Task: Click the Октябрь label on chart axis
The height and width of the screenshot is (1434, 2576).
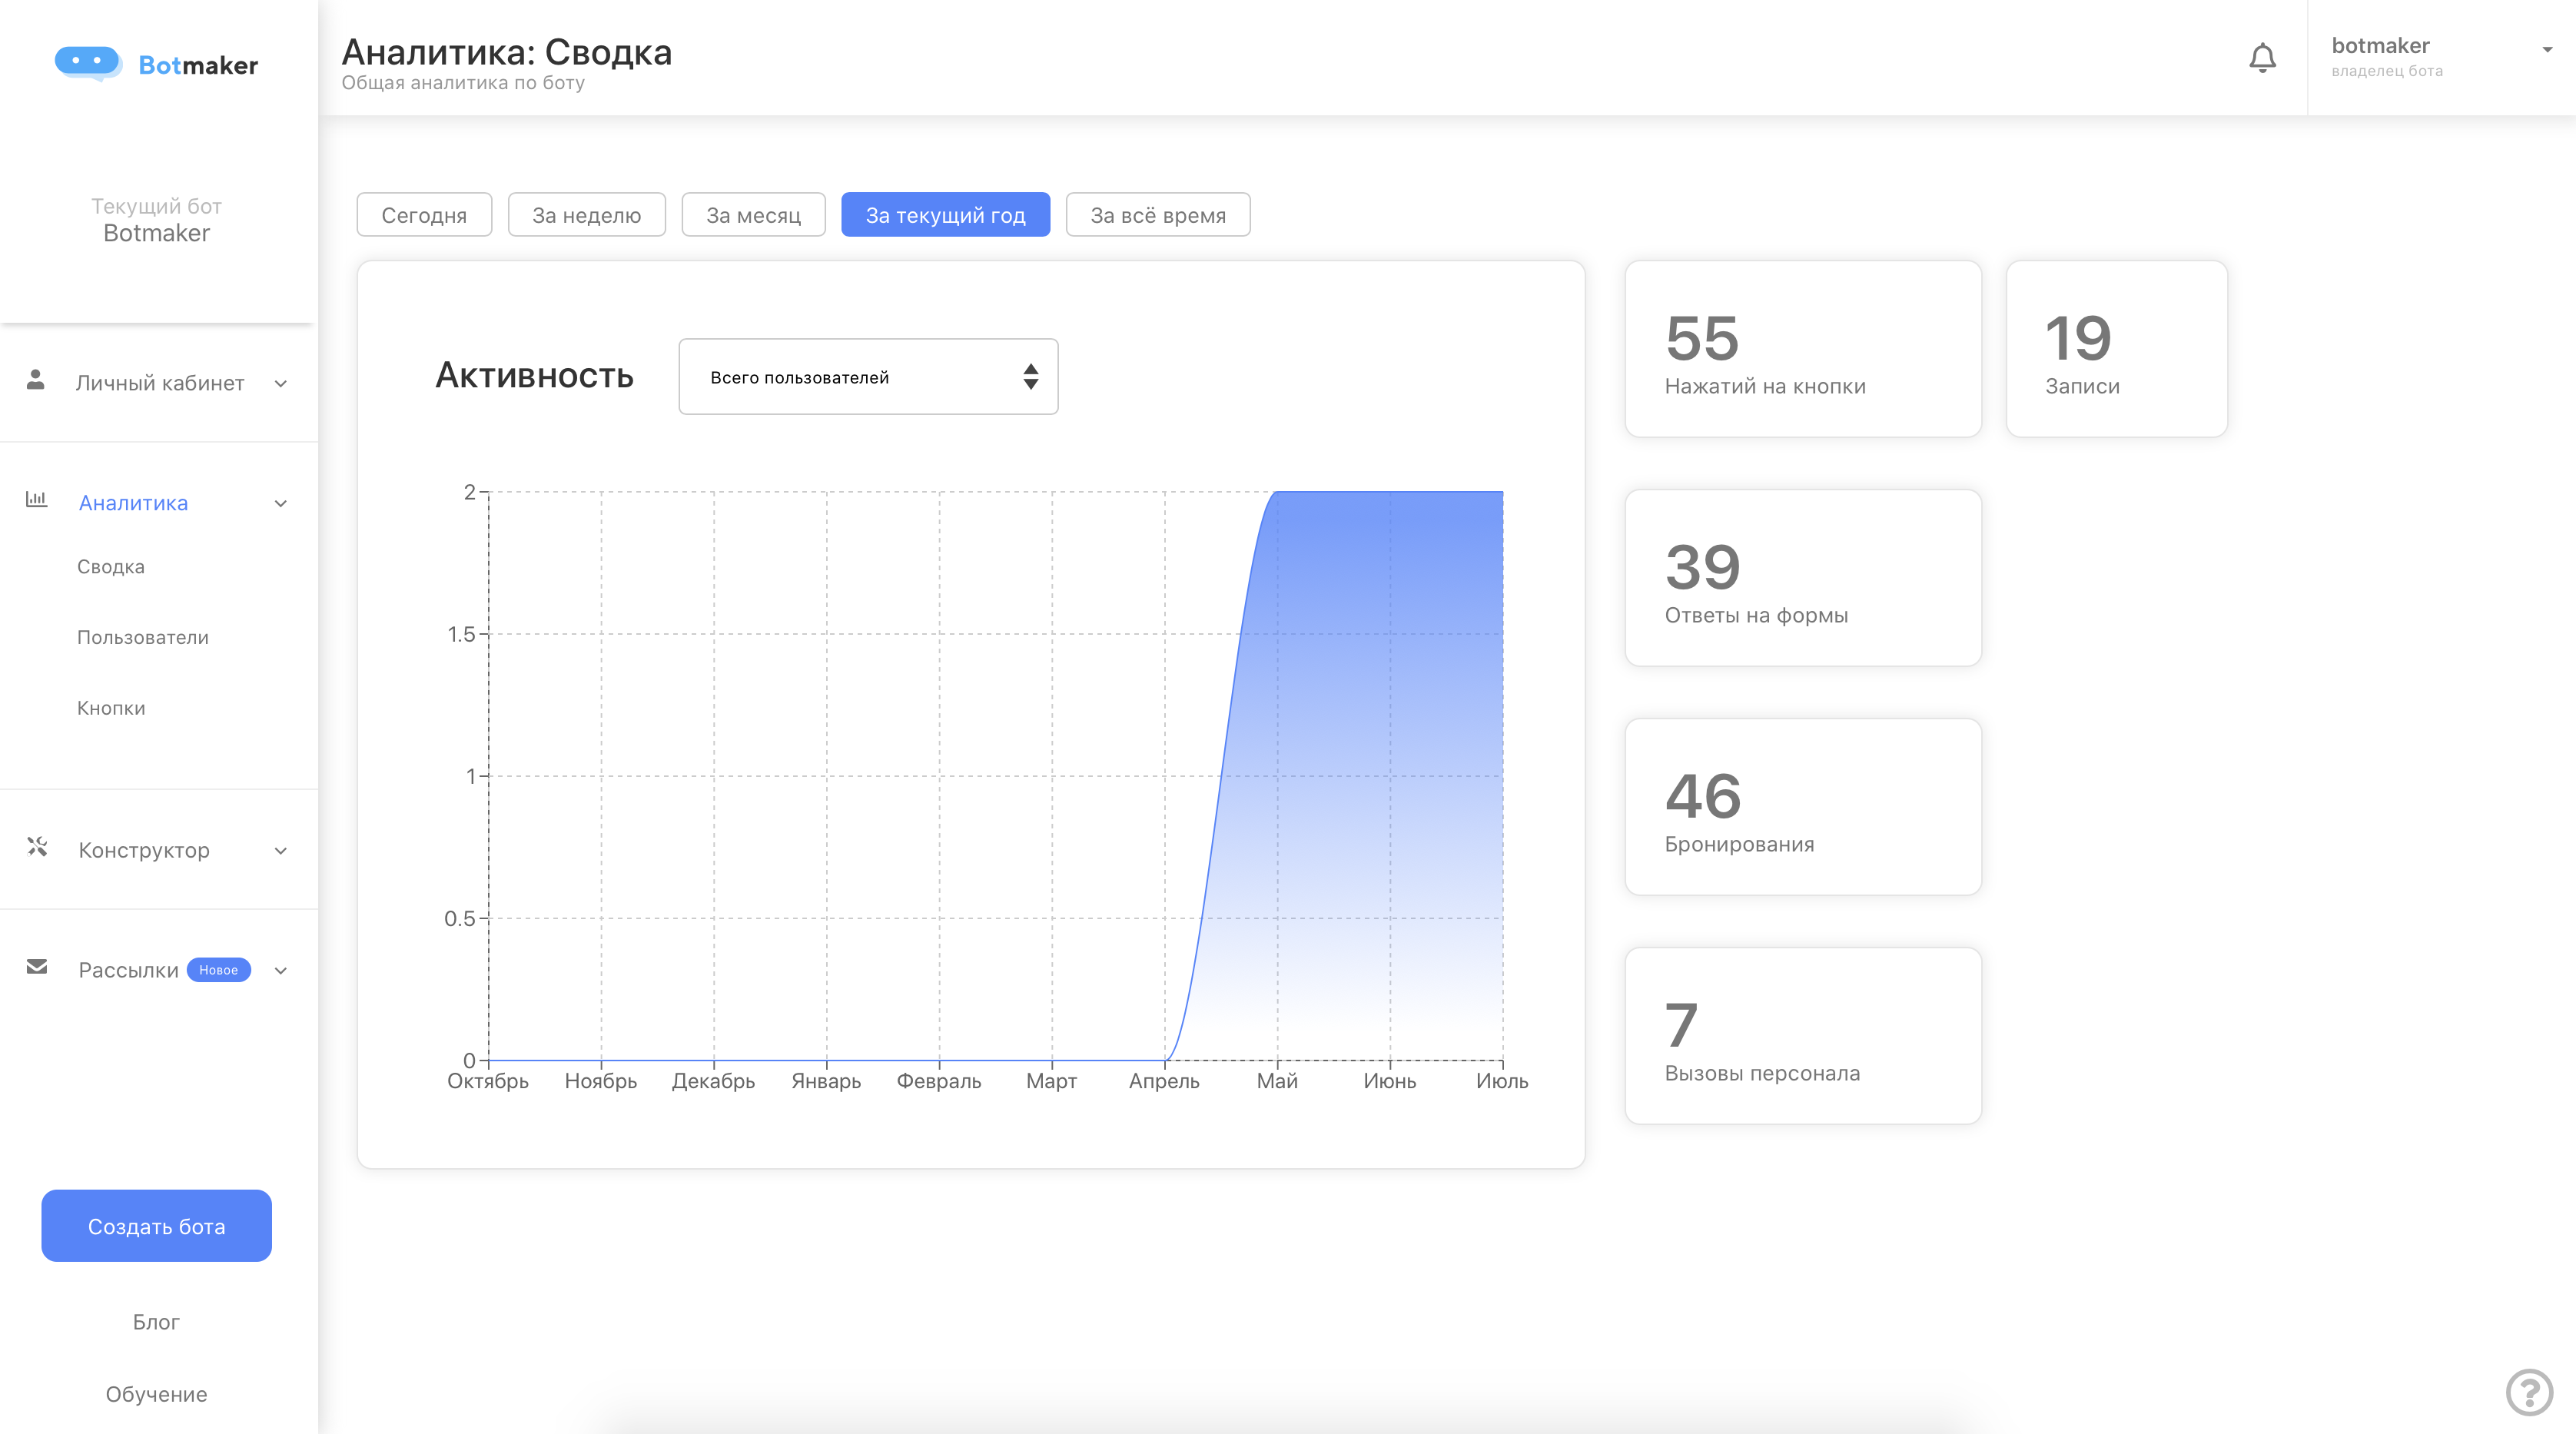Action: pyautogui.click(x=488, y=1082)
